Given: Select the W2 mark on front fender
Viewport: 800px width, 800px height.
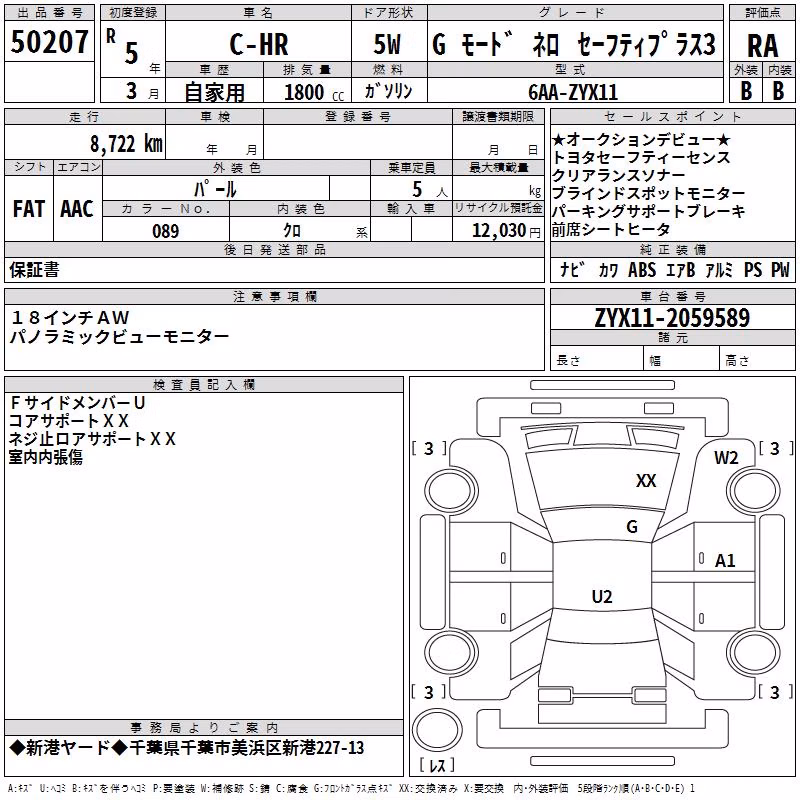Looking at the screenshot, I should click(727, 458).
